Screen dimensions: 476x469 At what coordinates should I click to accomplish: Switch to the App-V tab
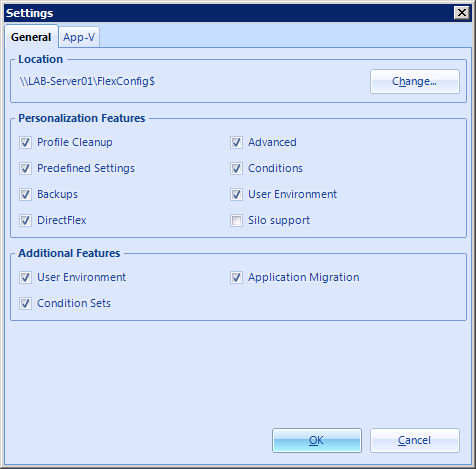(x=79, y=37)
